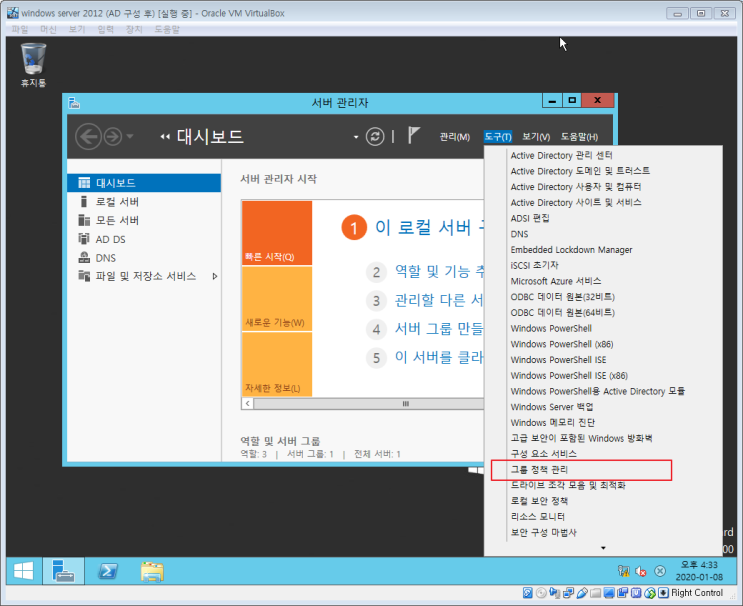Show more items at the Tools menu bottom
Screen dimensions: 743x606
pyautogui.click(x=603, y=548)
